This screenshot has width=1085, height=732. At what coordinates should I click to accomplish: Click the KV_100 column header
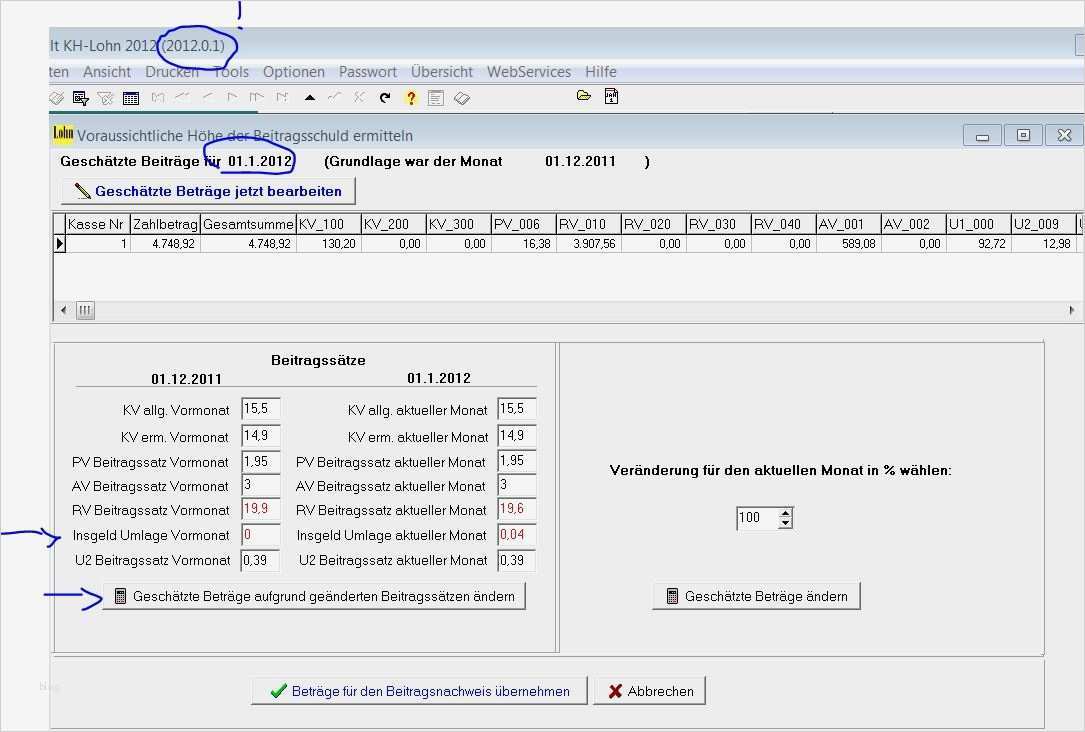click(x=329, y=224)
